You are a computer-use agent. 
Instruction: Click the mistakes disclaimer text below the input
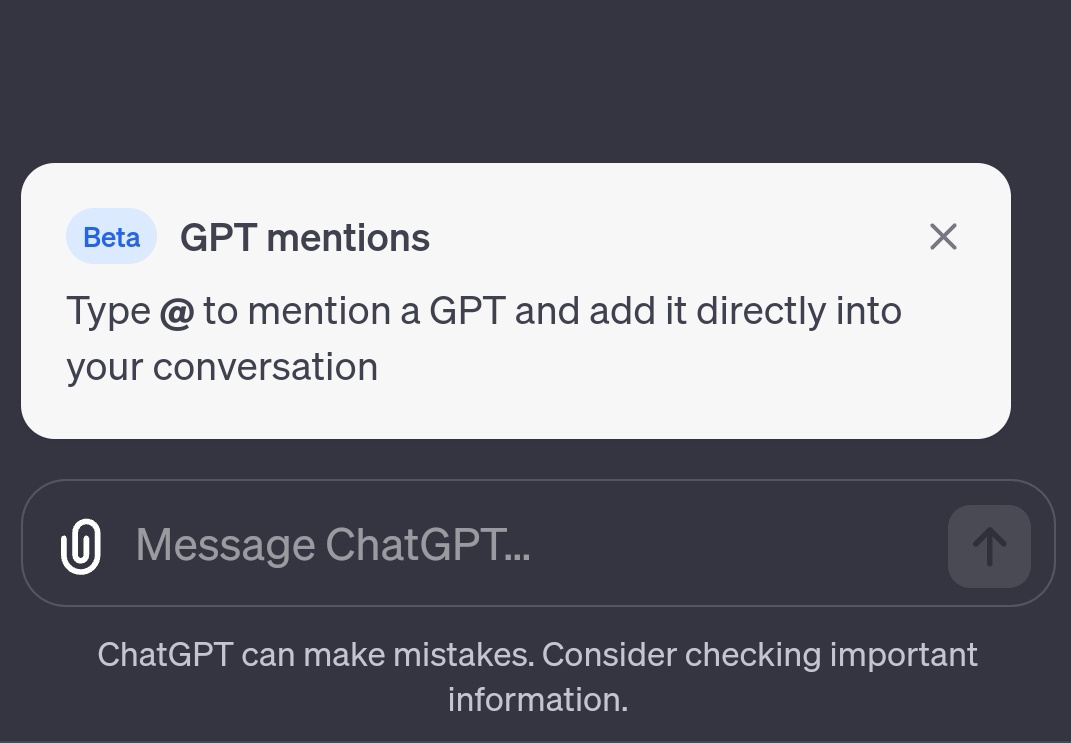point(537,675)
